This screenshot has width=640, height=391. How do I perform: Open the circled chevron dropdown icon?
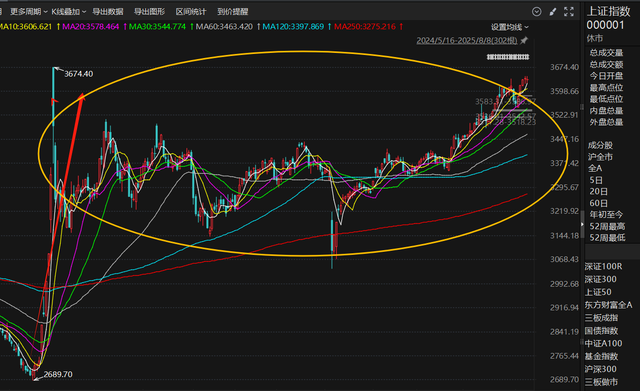coord(537,12)
